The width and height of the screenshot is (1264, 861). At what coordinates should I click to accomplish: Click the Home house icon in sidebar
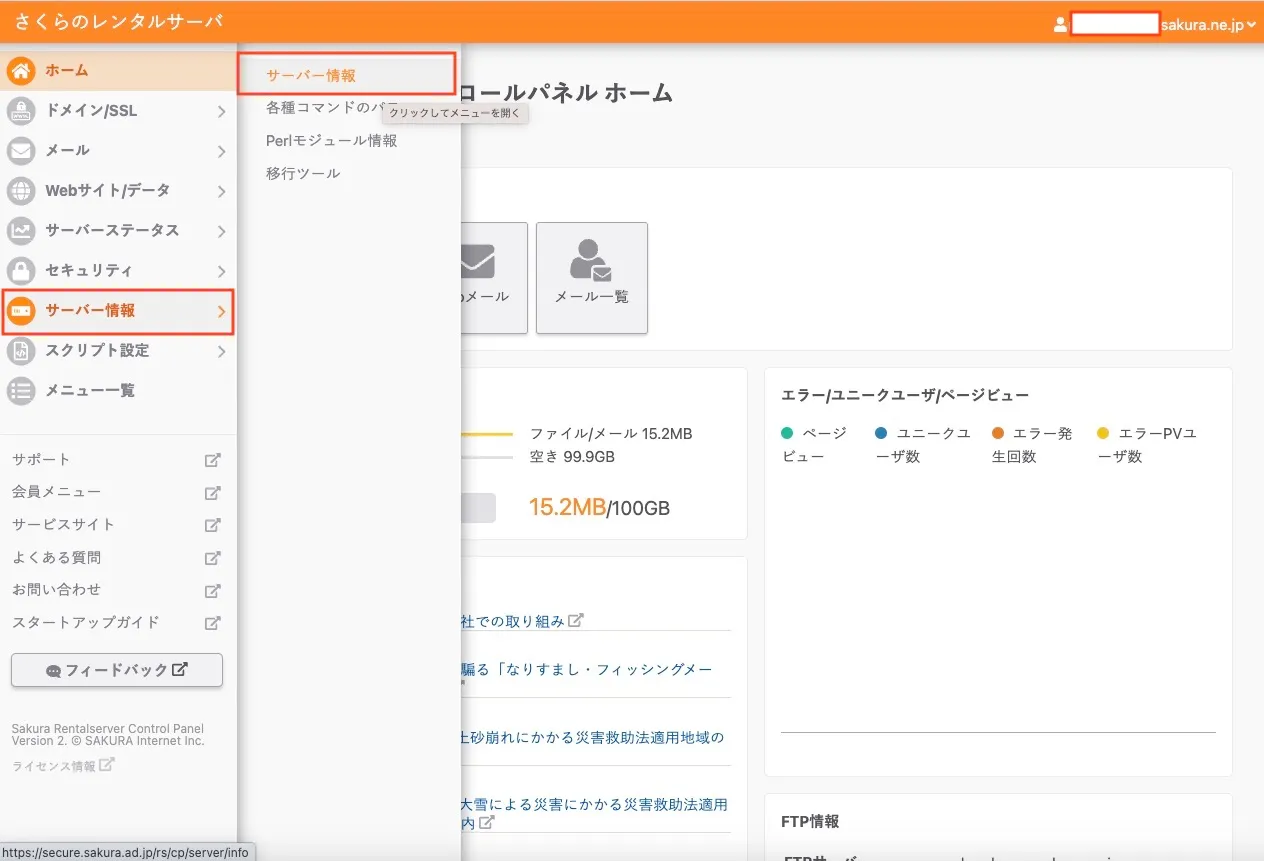21,71
